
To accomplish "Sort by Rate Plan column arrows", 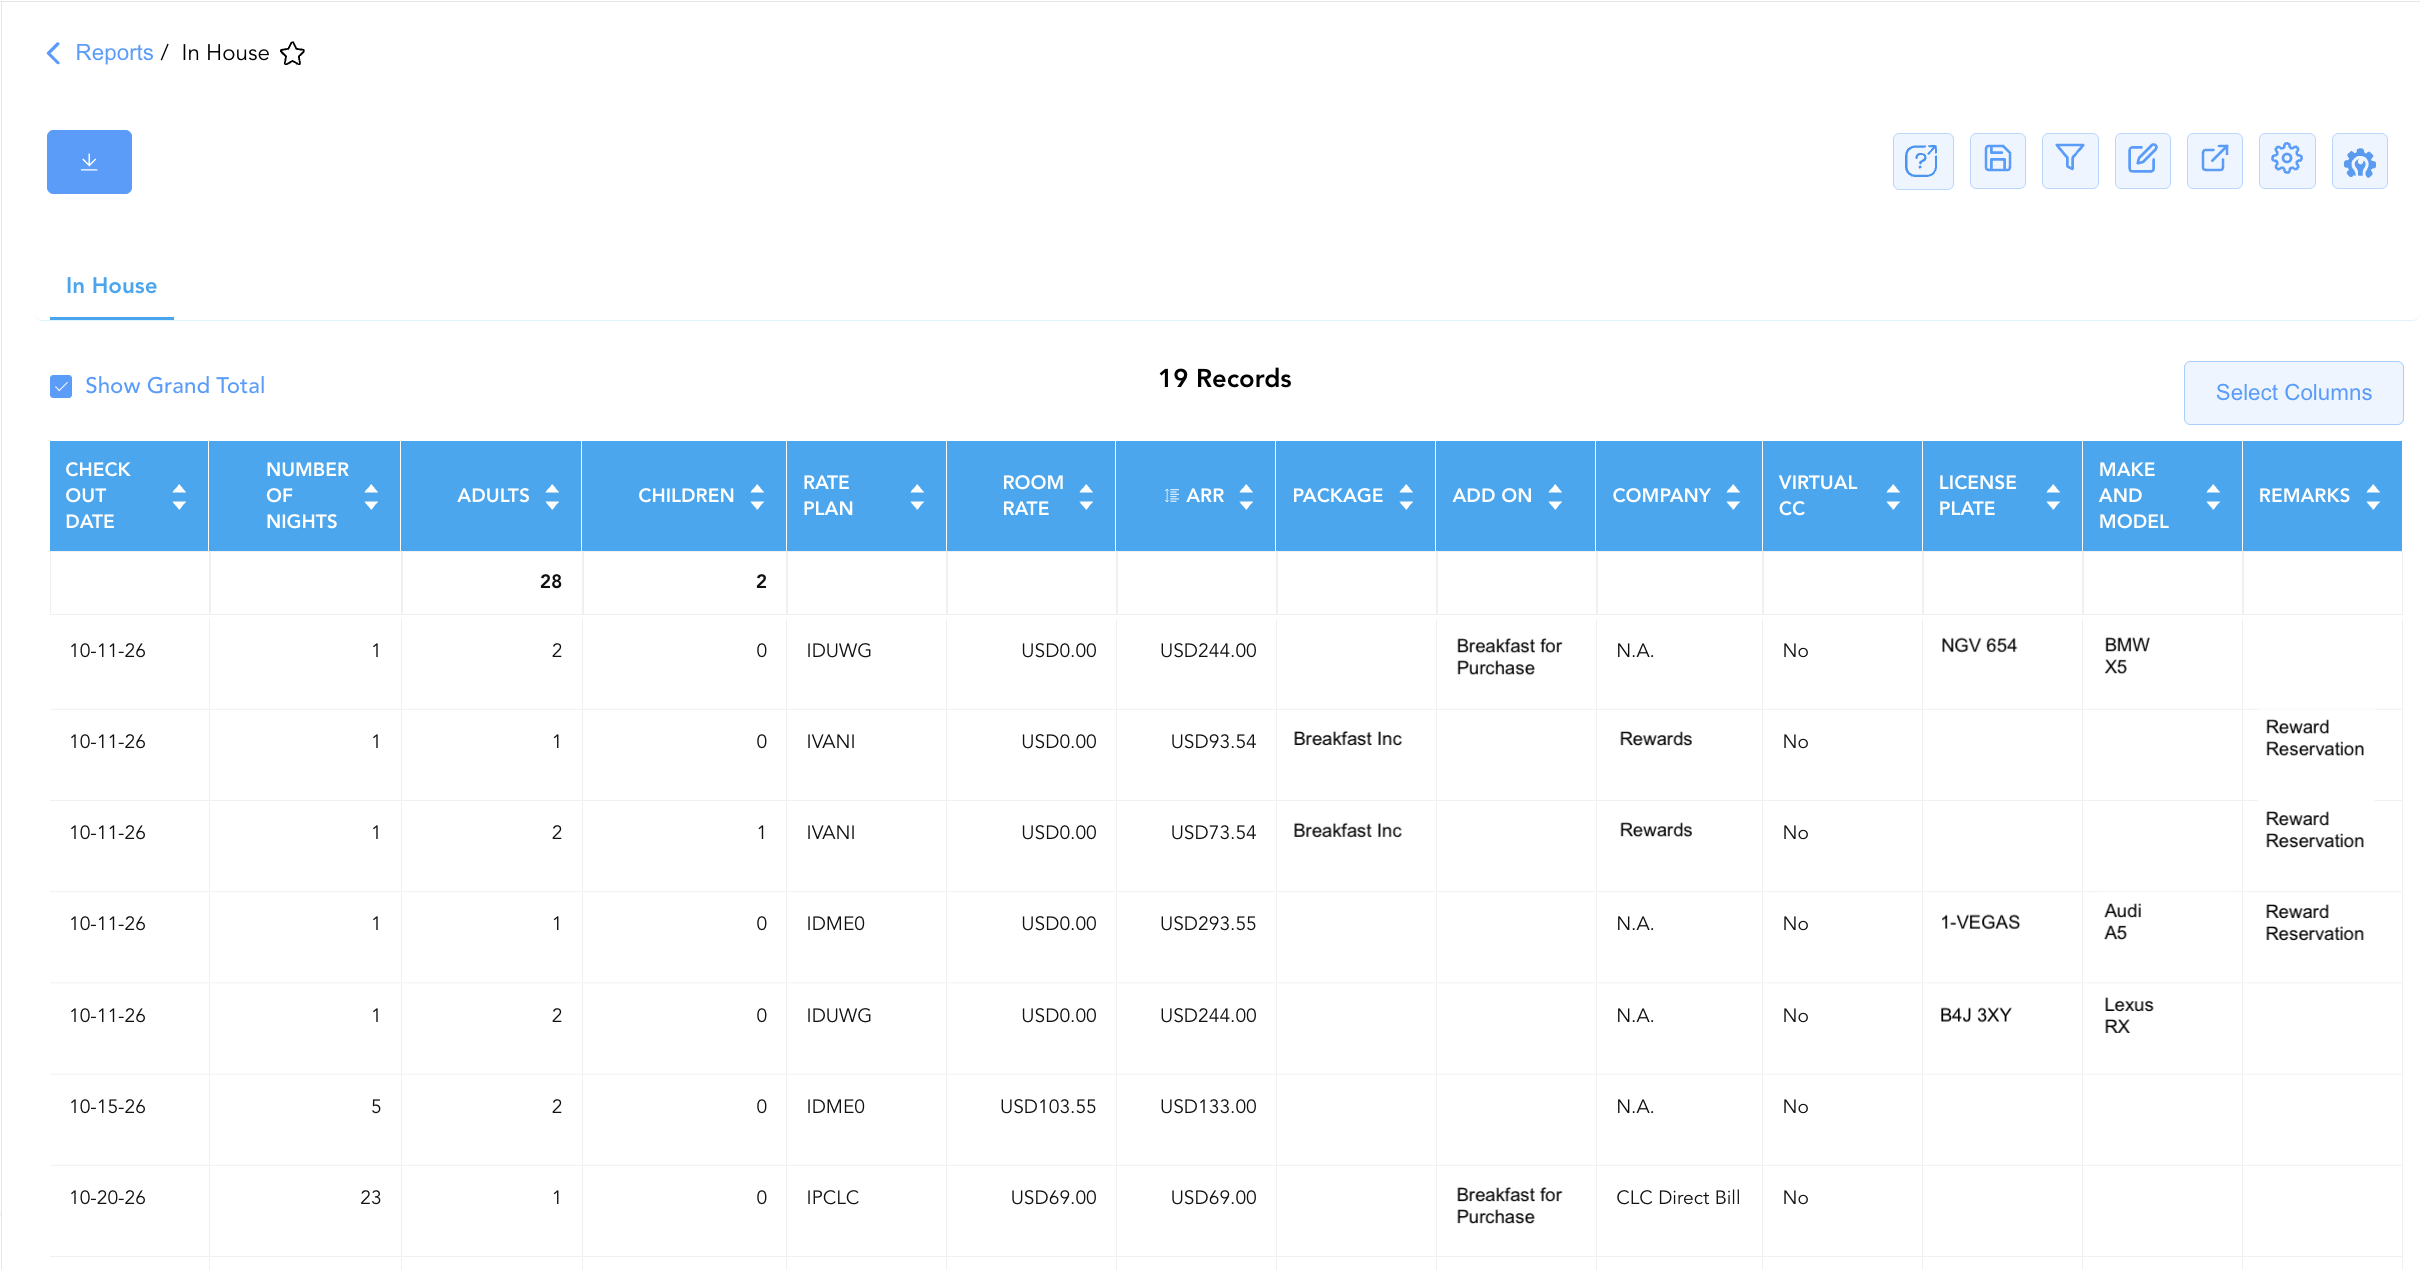I will pyautogui.click(x=917, y=496).
